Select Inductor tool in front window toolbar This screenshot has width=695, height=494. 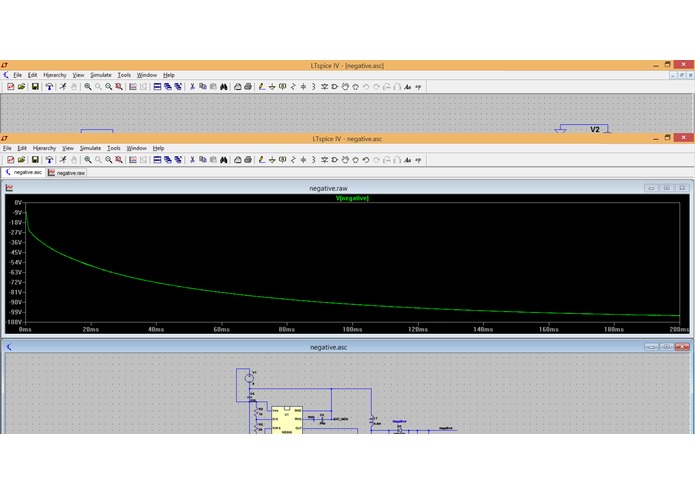313,160
